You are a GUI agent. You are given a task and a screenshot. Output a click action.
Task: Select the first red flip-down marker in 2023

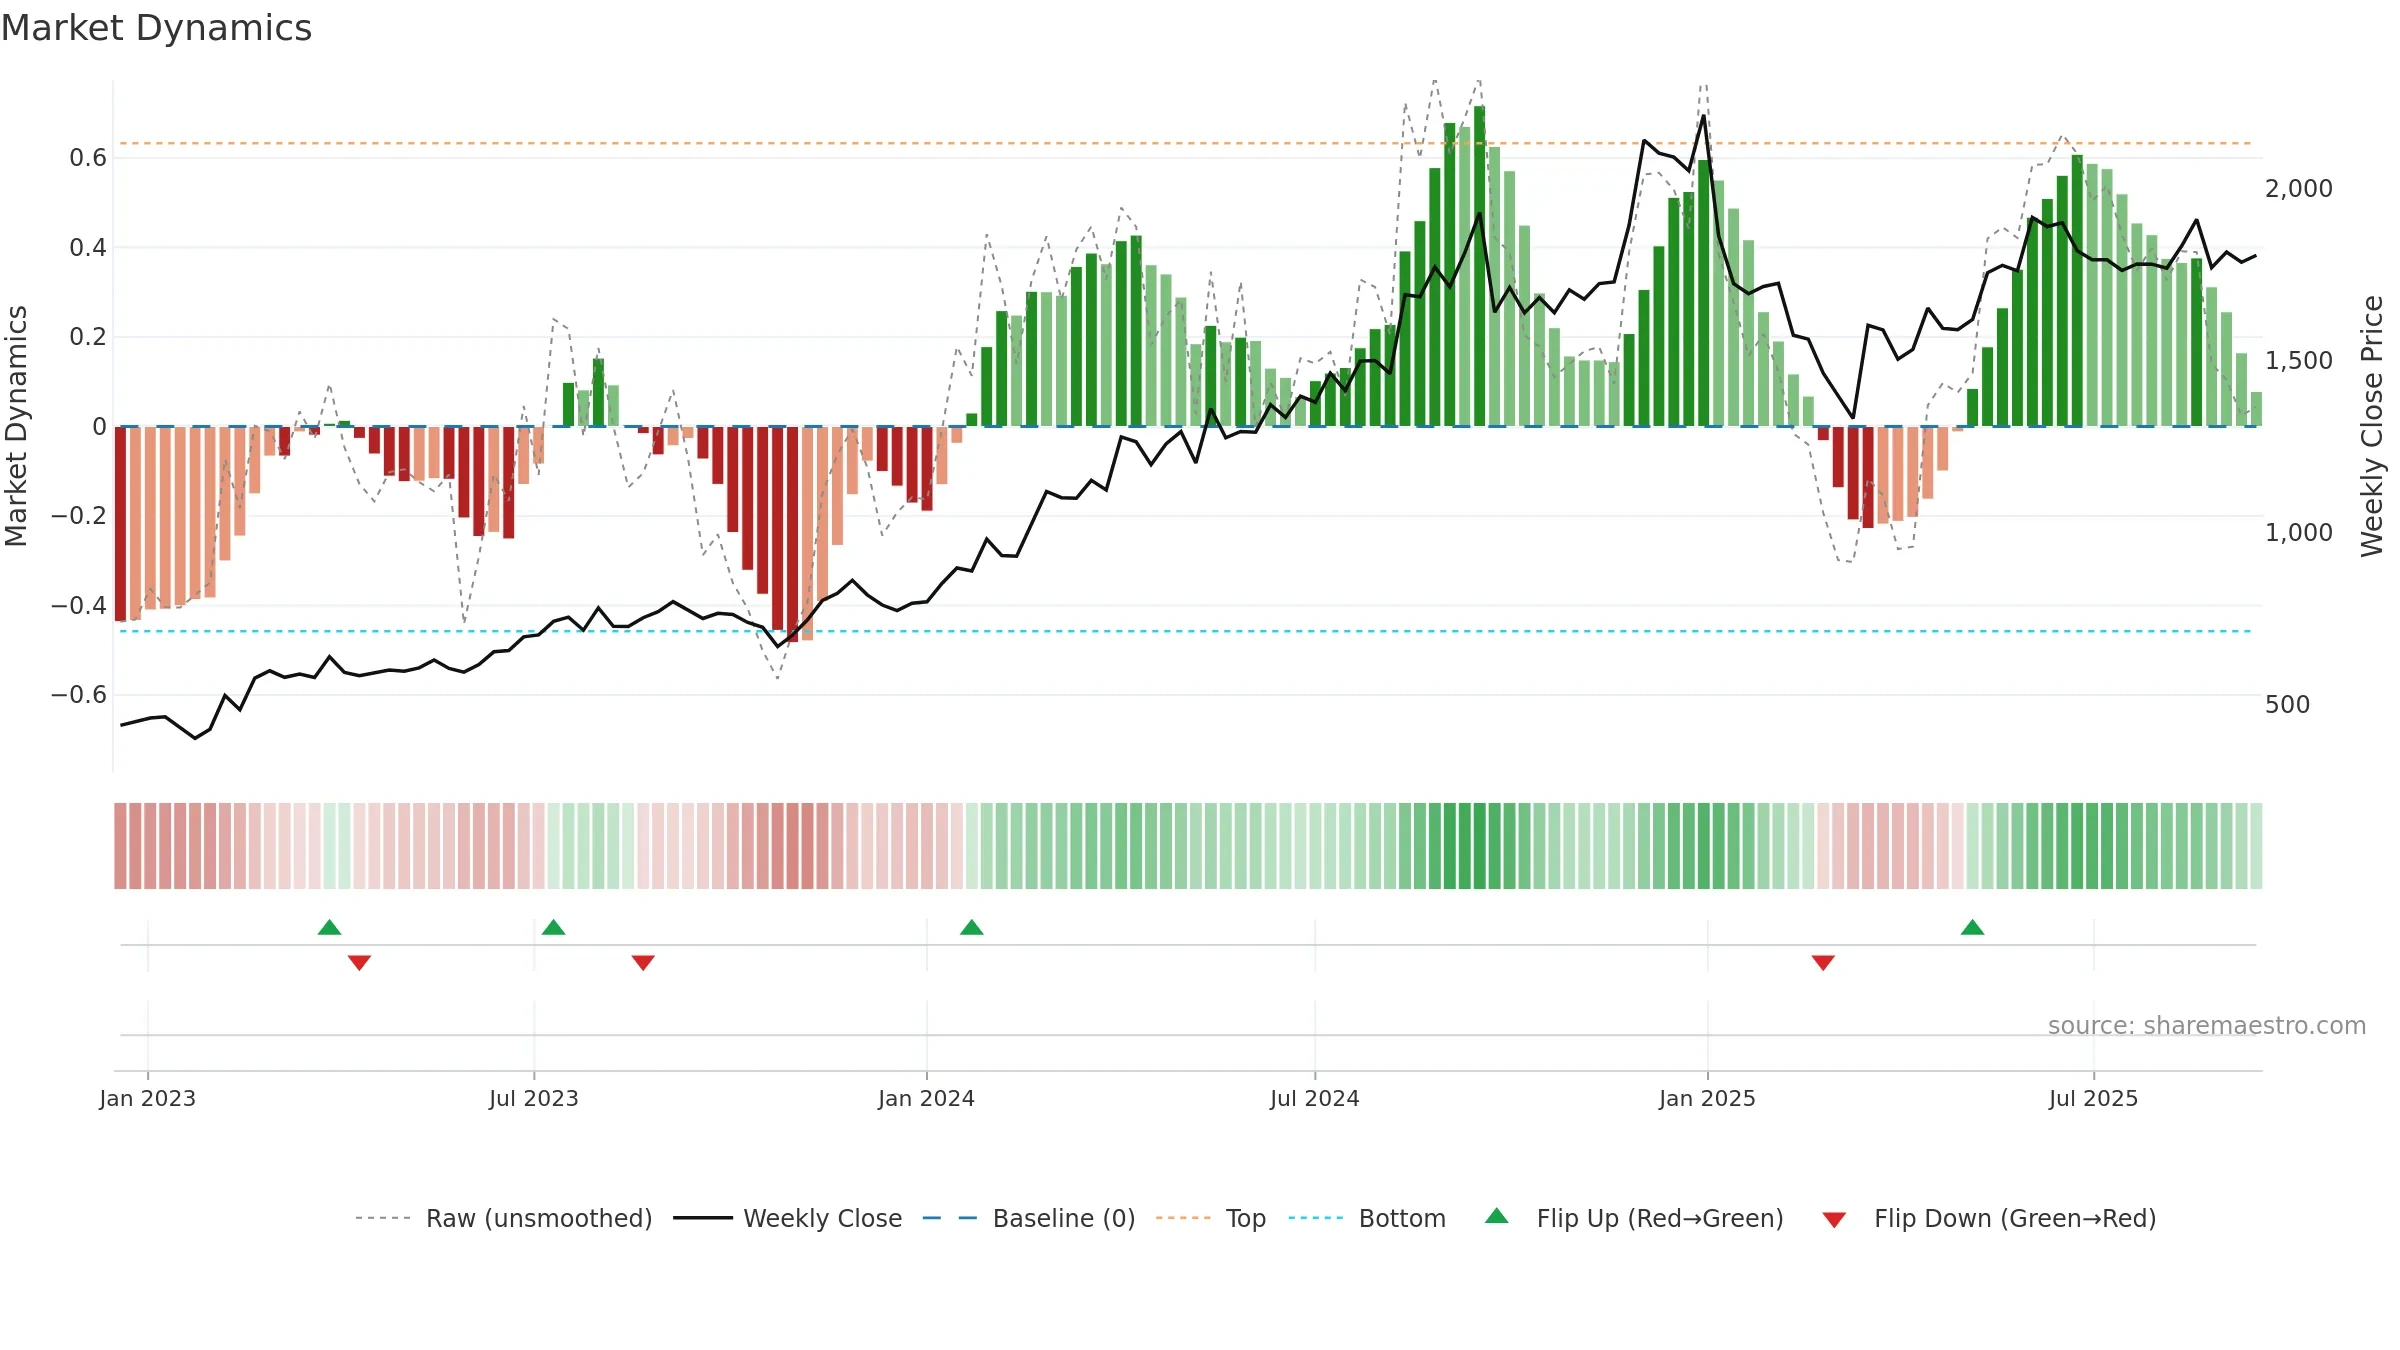point(359,963)
